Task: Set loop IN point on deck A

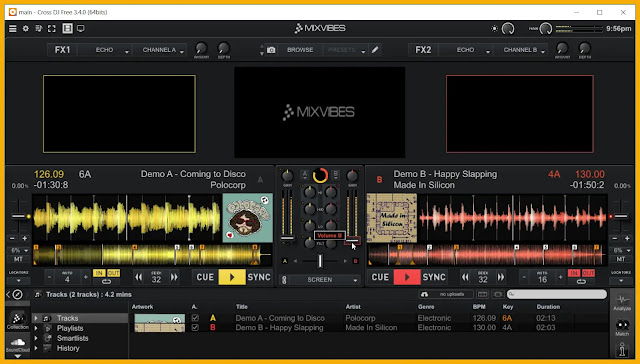Action: (x=99, y=273)
